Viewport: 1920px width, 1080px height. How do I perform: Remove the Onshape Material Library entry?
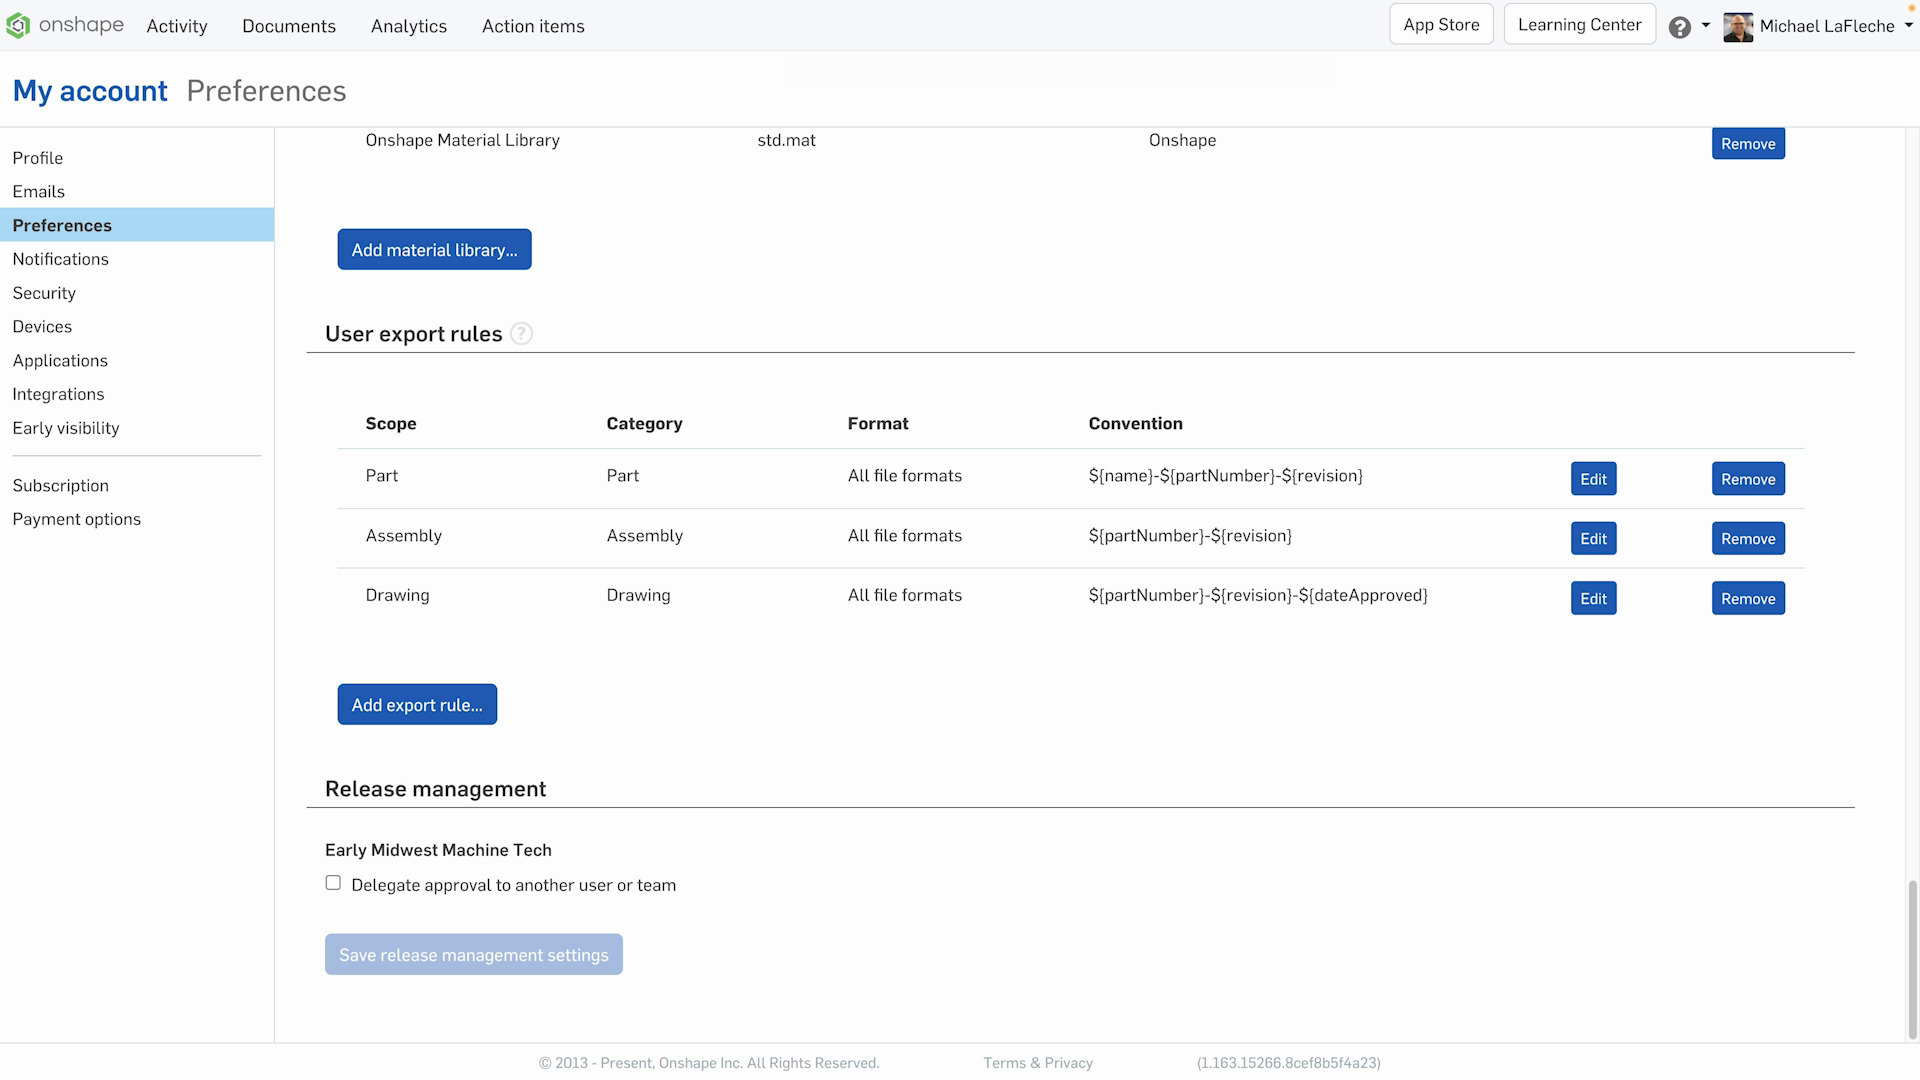[x=1748, y=144]
